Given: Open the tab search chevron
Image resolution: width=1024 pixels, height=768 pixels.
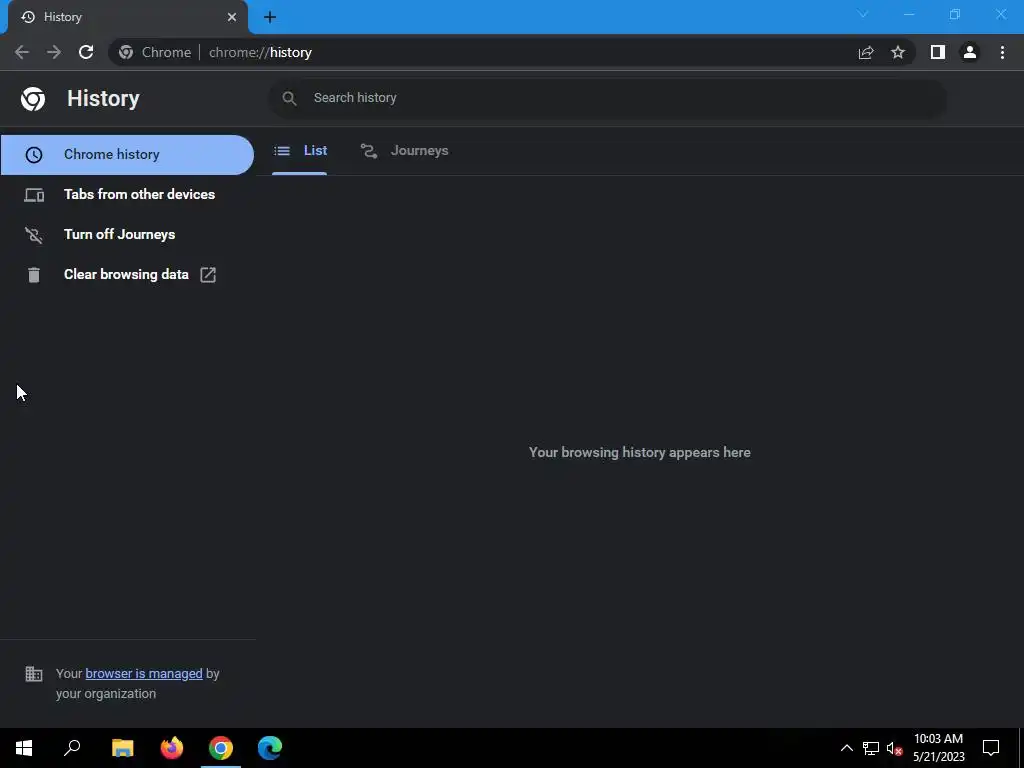Looking at the screenshot, I should click(x=863, y=14).
